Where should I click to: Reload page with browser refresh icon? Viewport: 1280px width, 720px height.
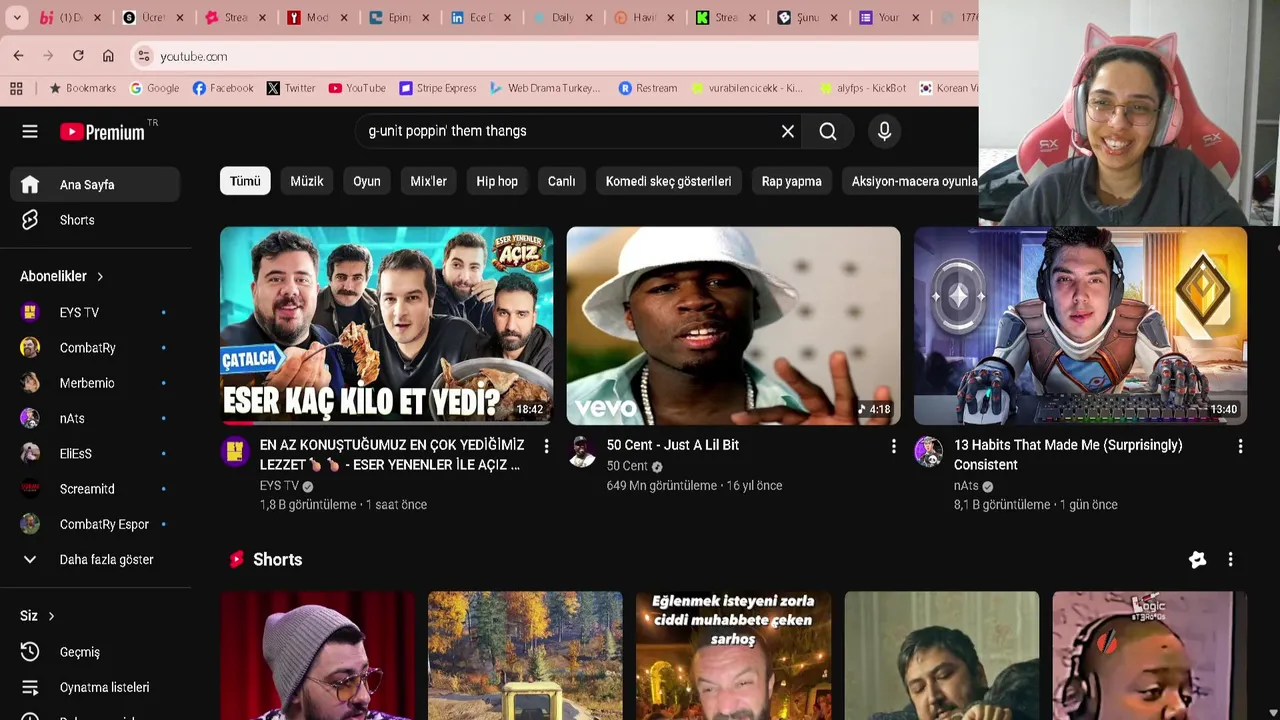[78, 56]
